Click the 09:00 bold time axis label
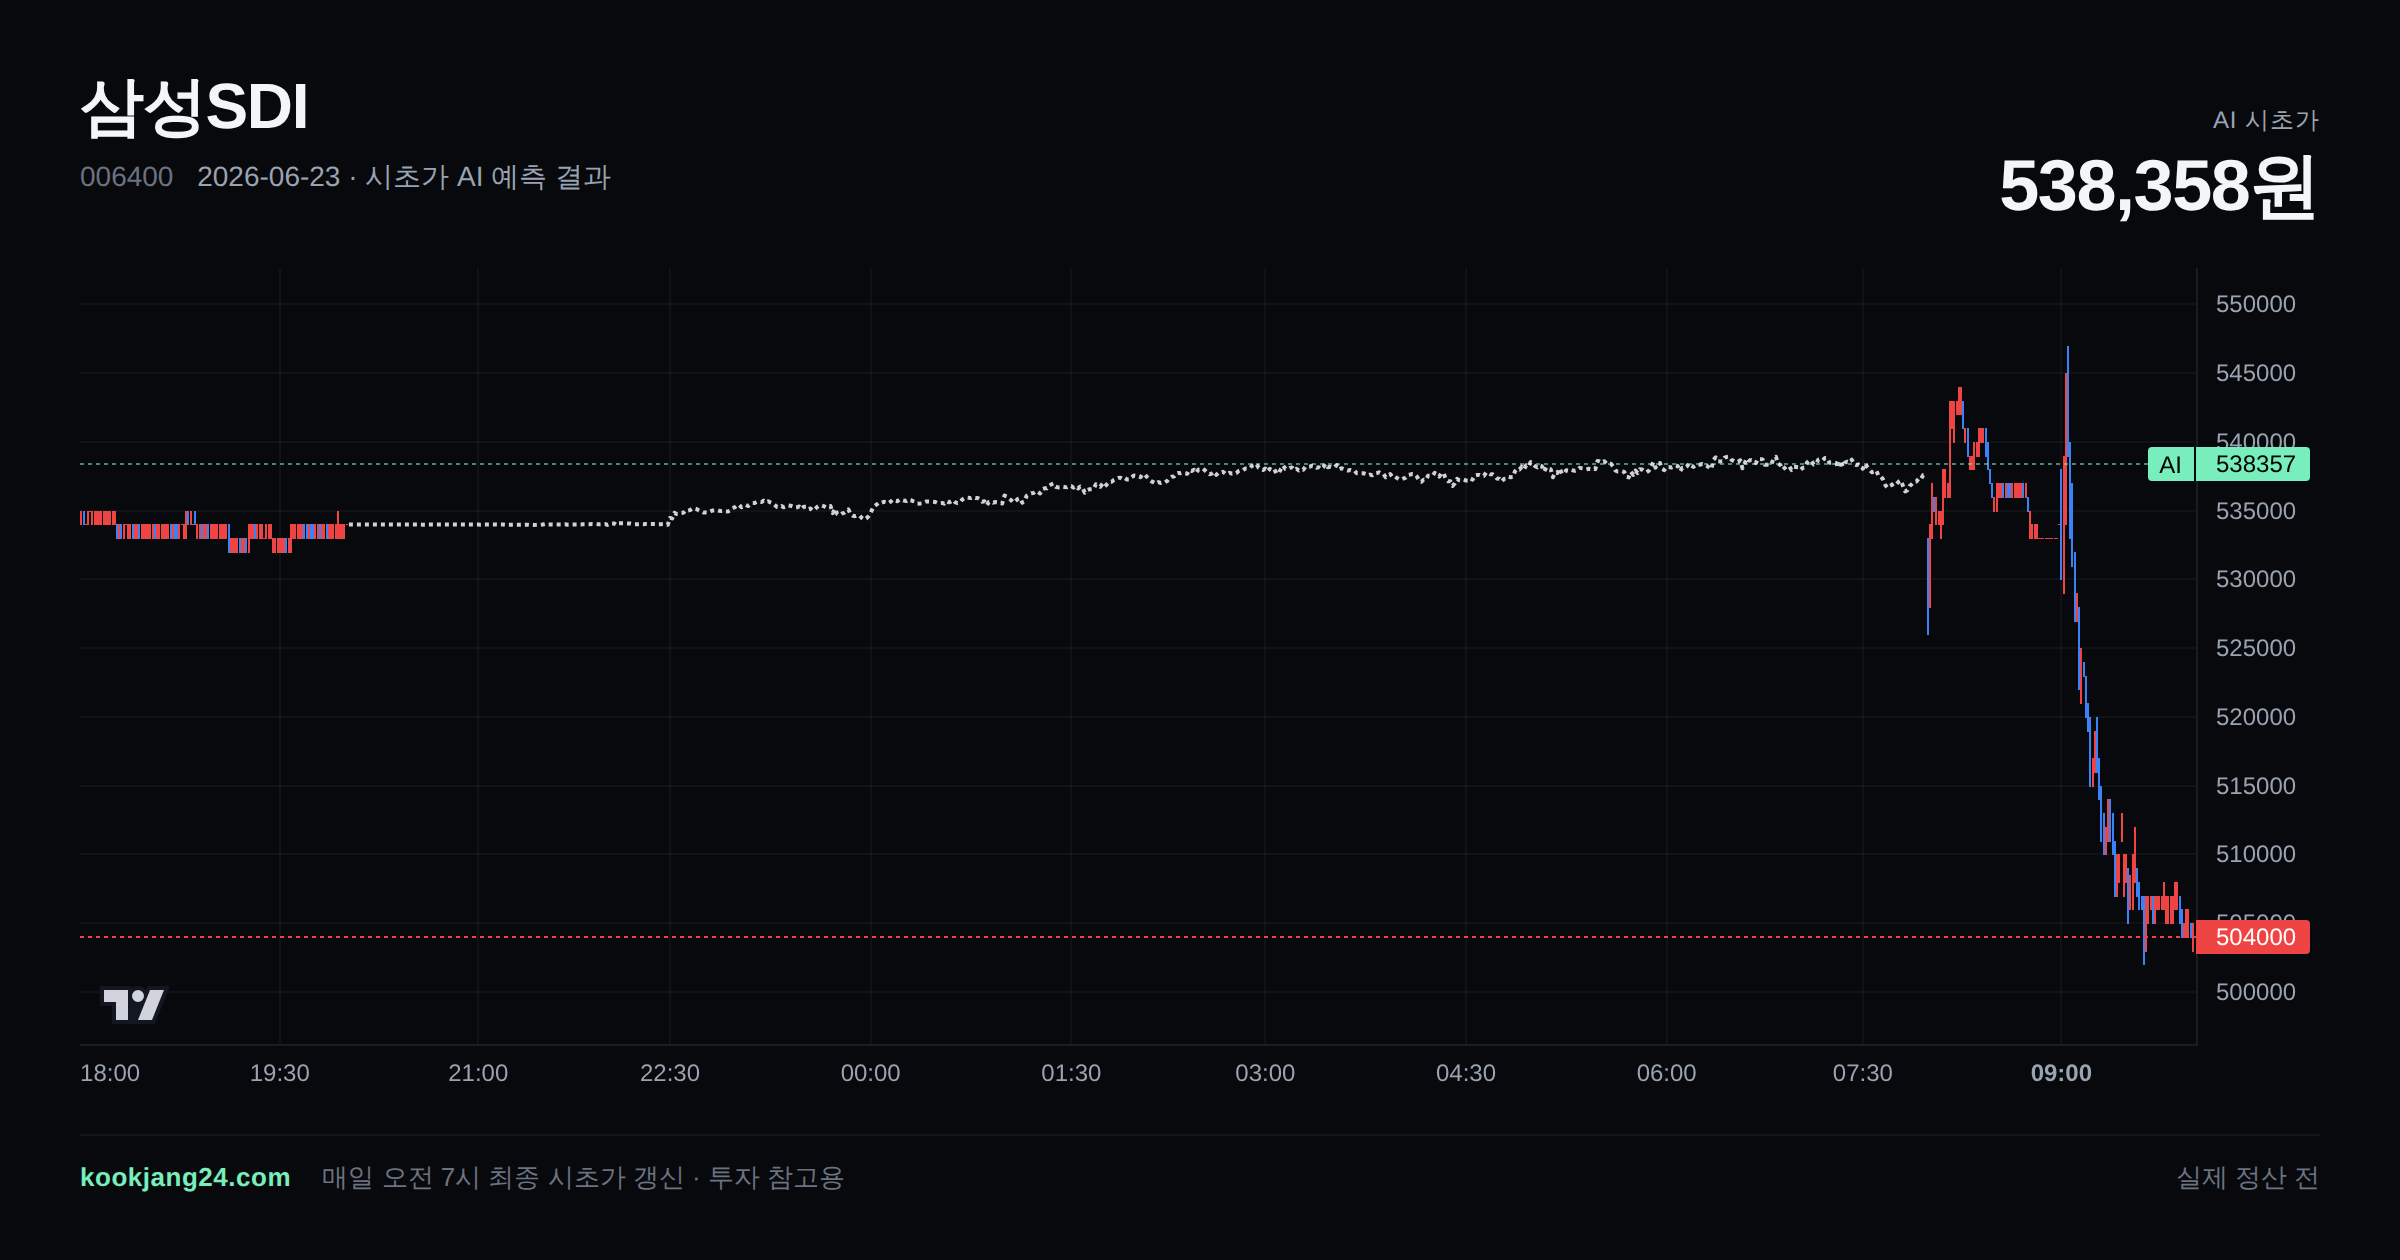 [x=2061, y=1073]
